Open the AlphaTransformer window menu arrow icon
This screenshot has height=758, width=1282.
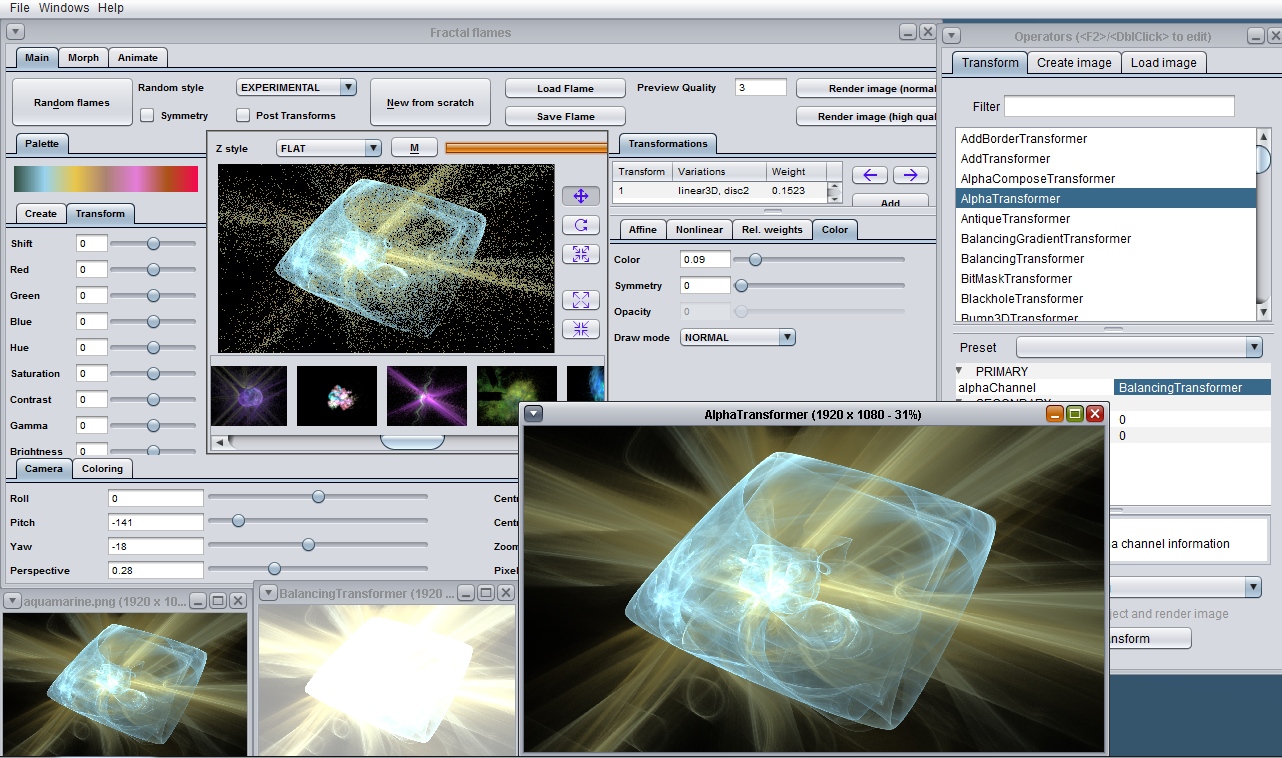[x=534, y=414]
